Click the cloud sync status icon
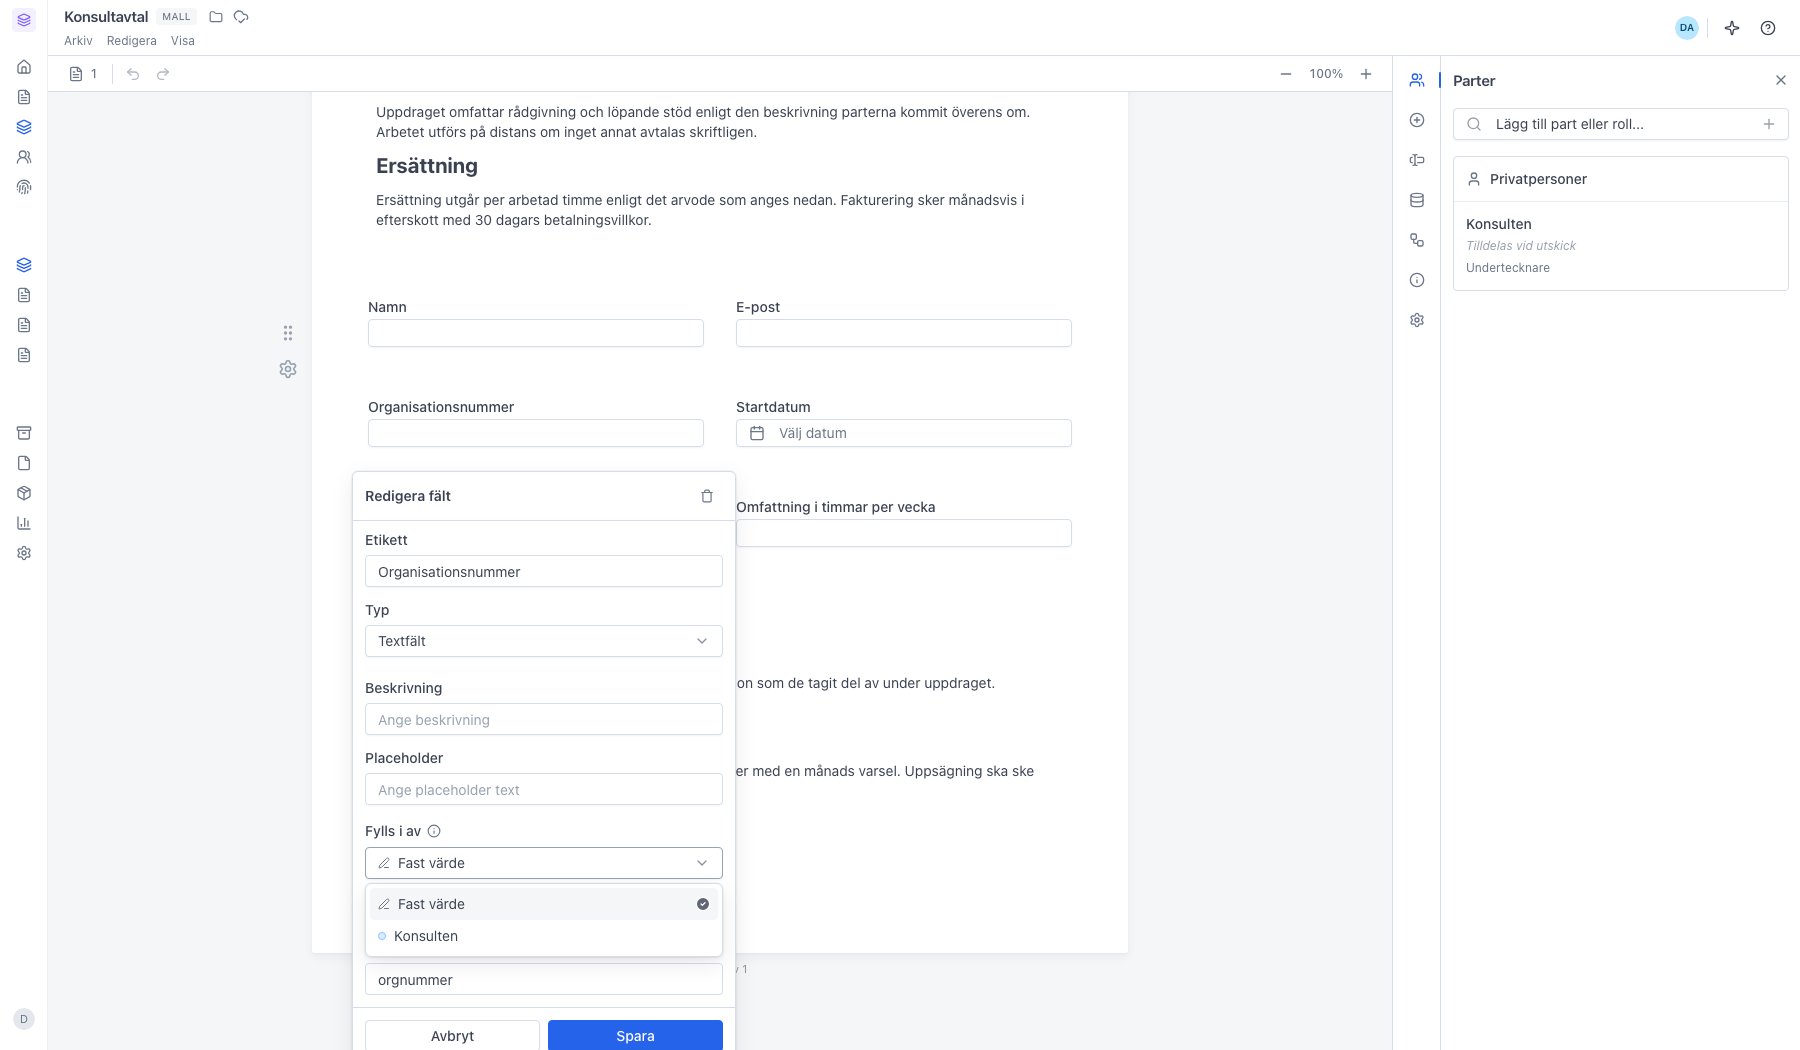The image size is (1800, 1050). pyautogui.click(x=241, y=17)
